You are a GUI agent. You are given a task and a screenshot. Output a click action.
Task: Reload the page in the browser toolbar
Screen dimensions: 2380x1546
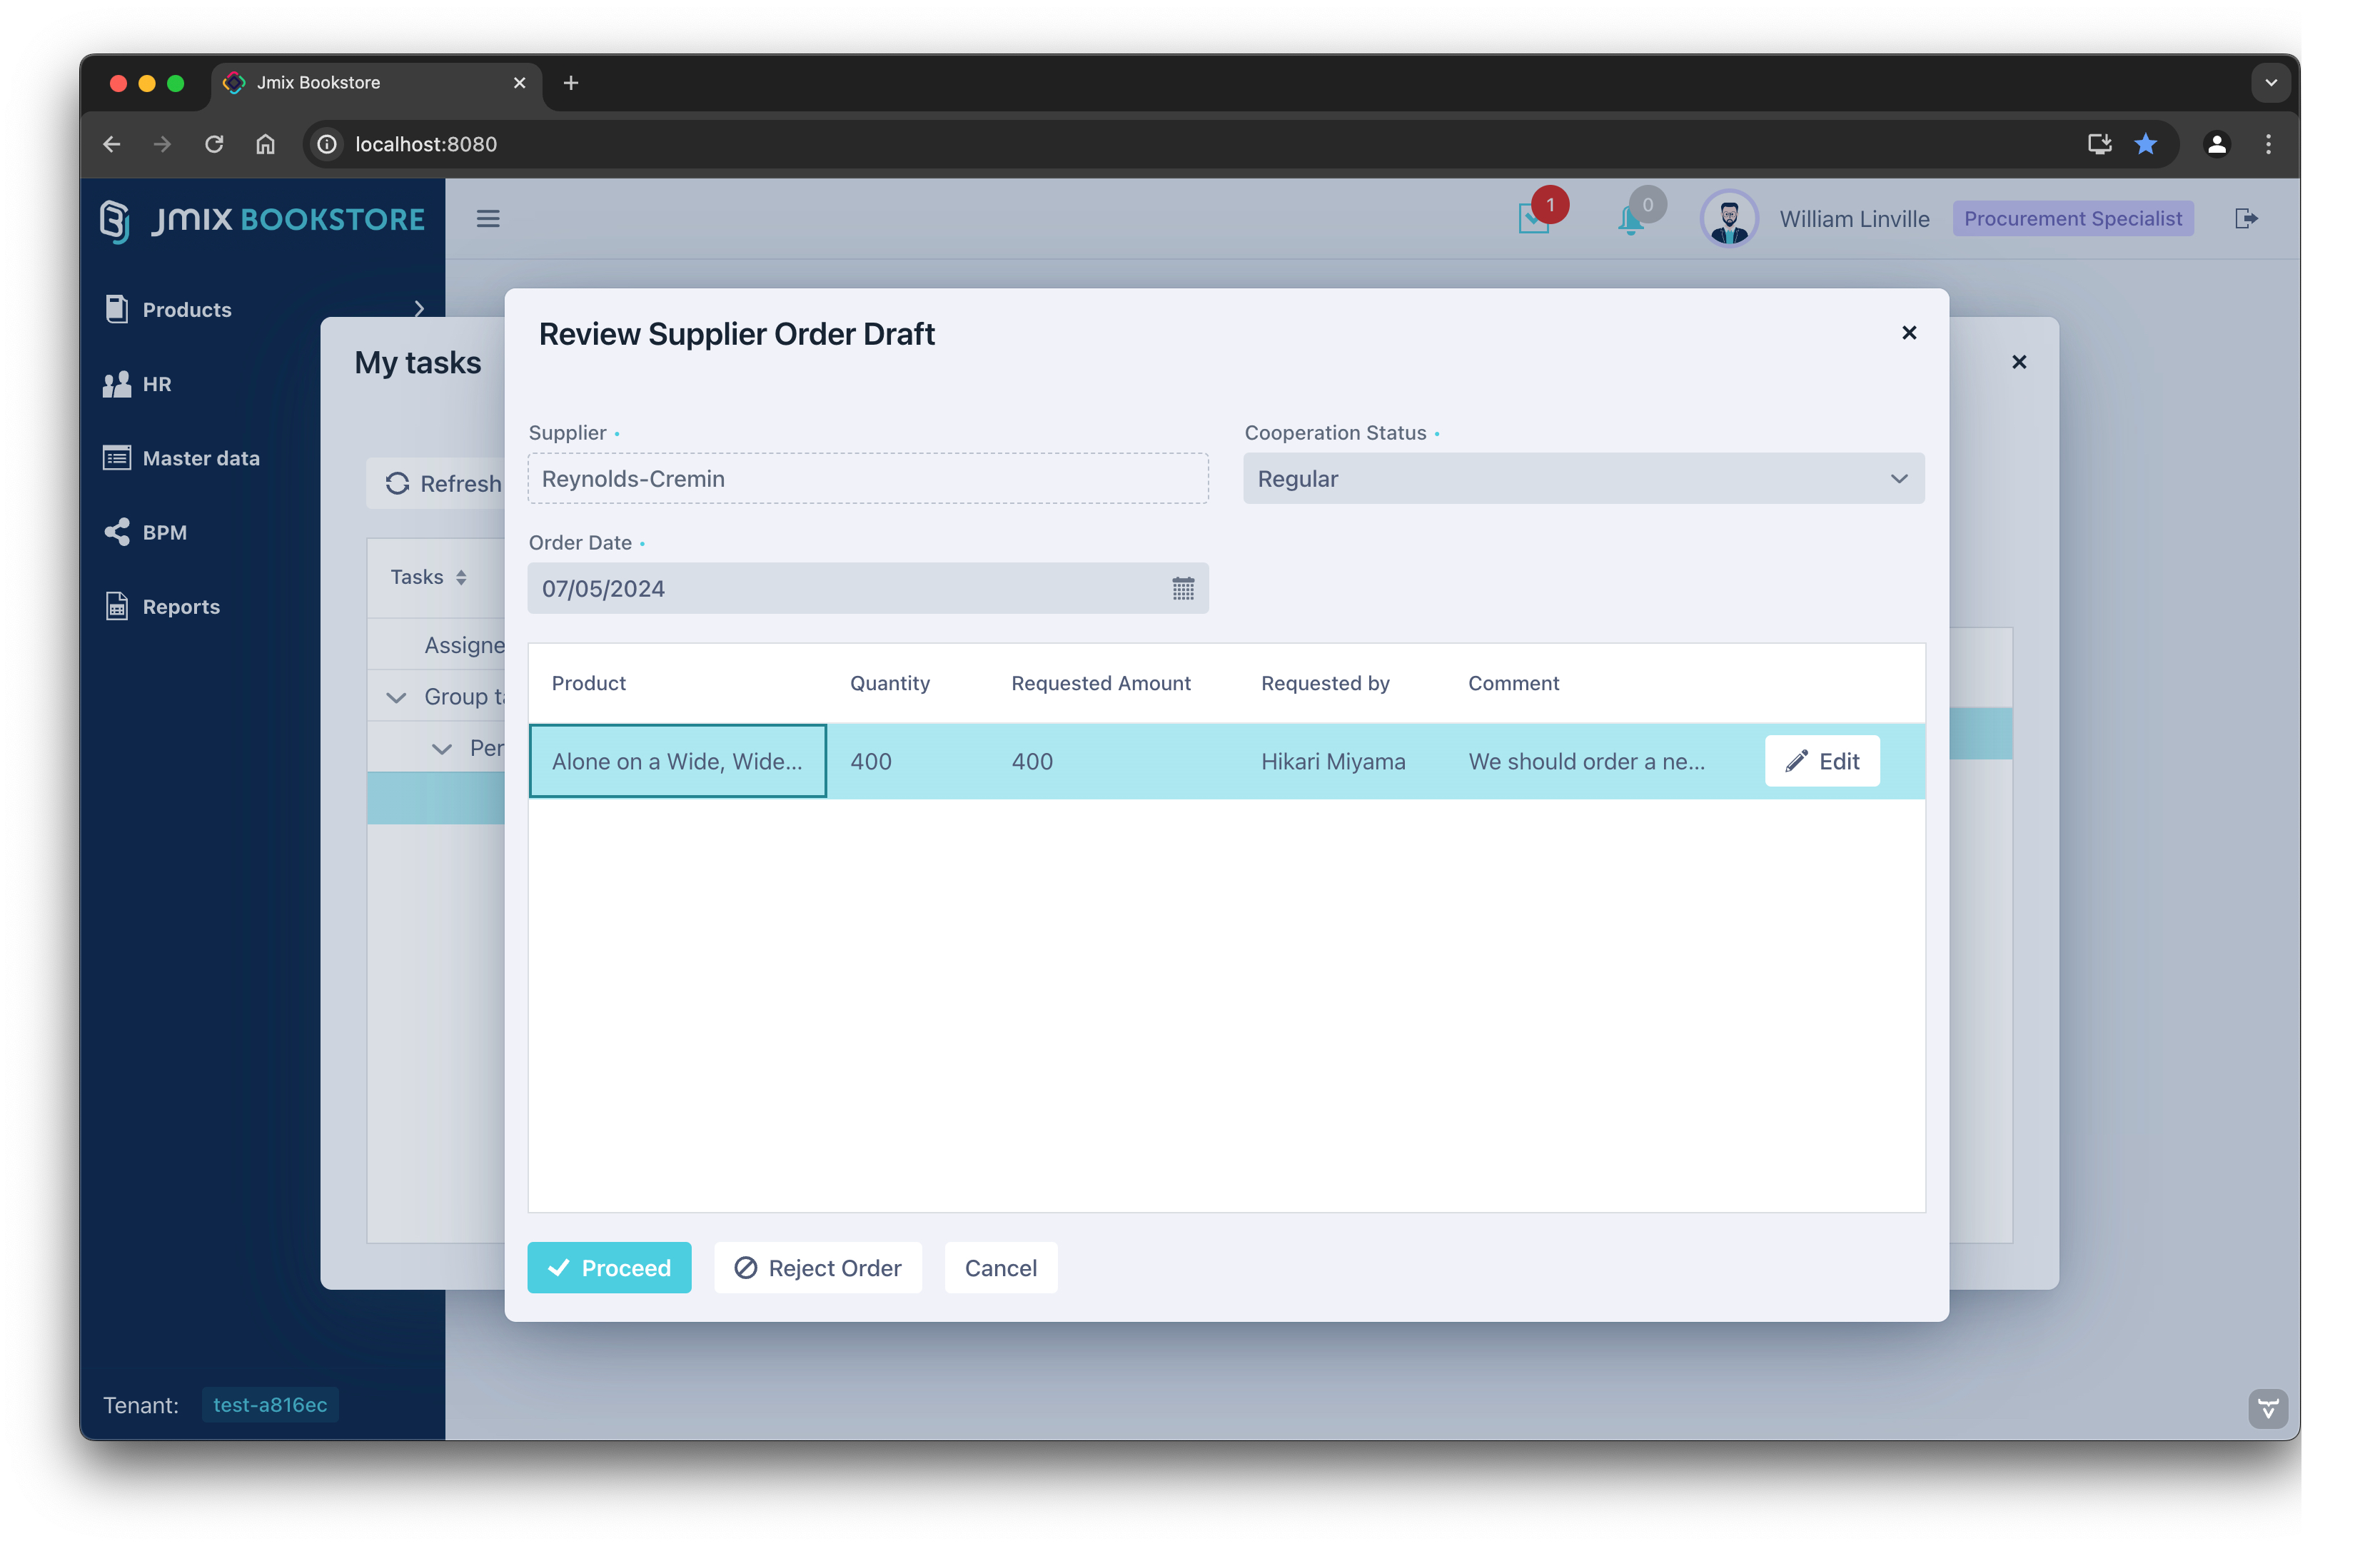pos(214,144)
